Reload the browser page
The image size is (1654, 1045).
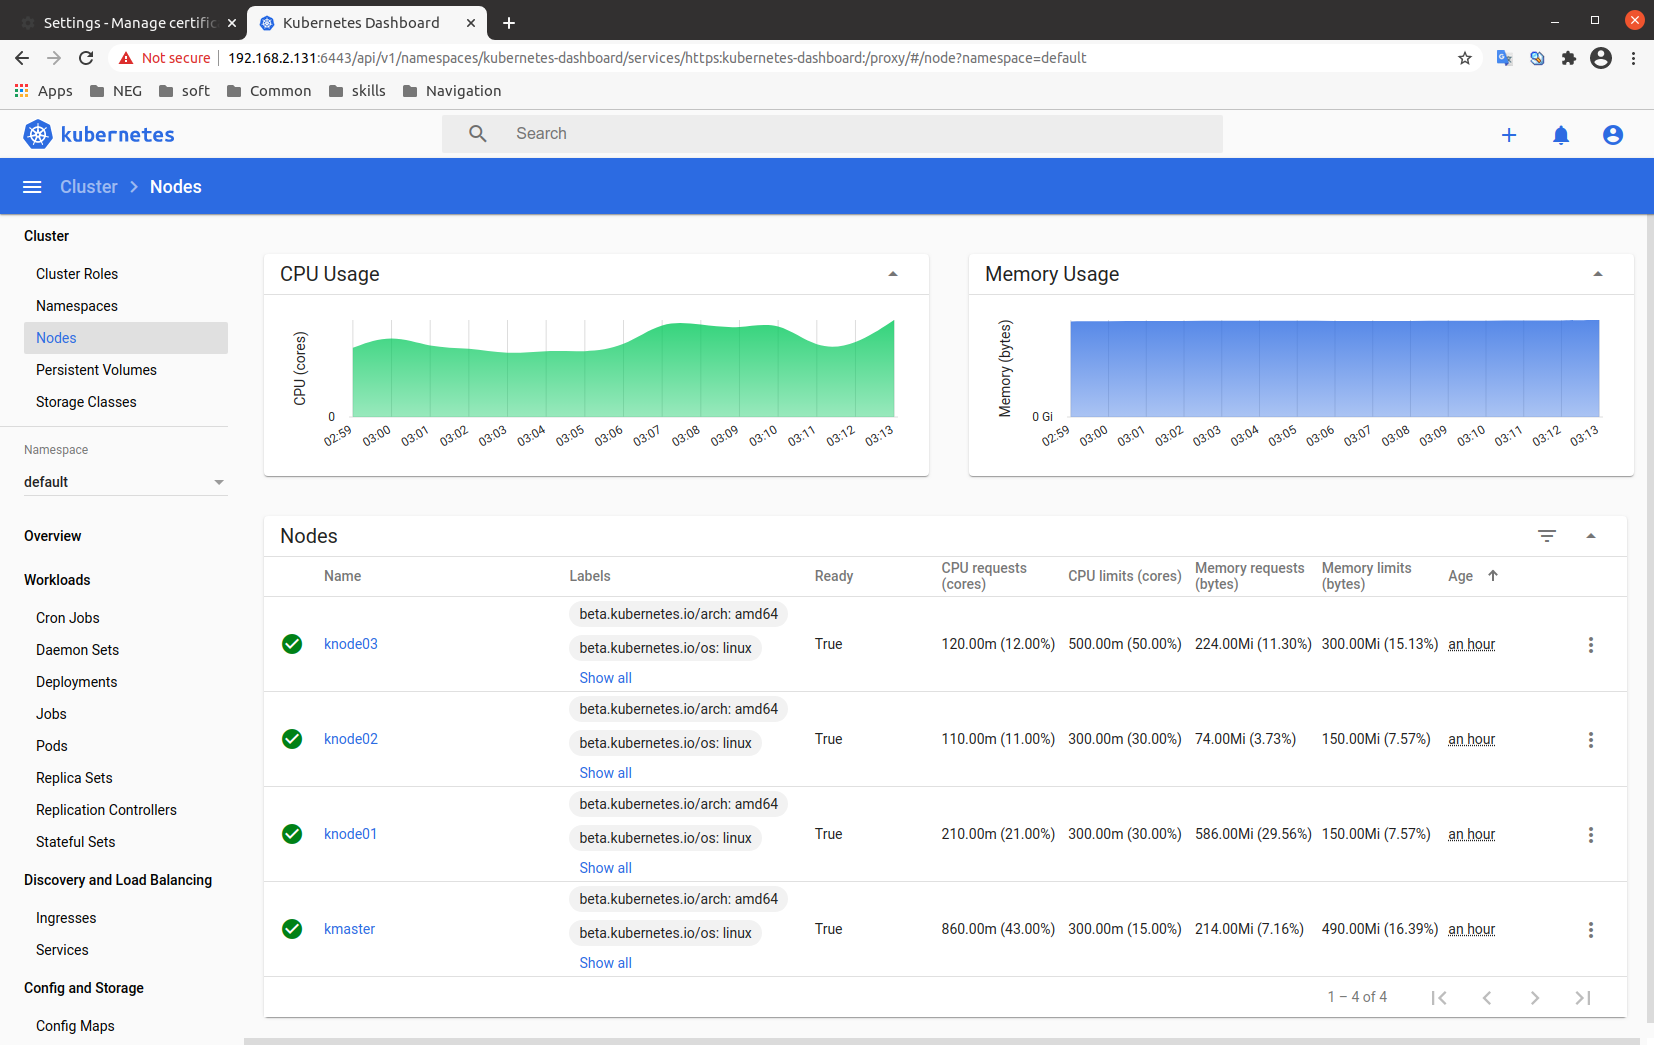tap(86, 58)
